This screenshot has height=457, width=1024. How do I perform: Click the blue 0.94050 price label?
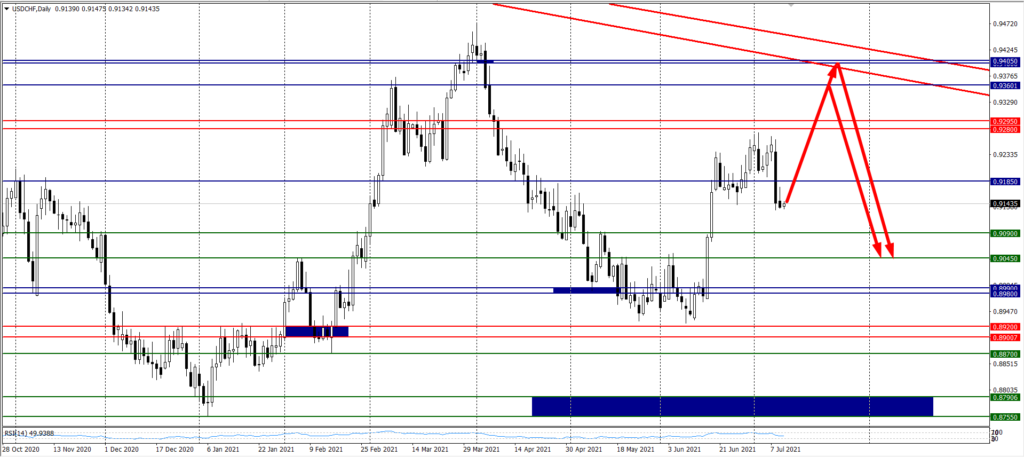tap(1005, 61)
